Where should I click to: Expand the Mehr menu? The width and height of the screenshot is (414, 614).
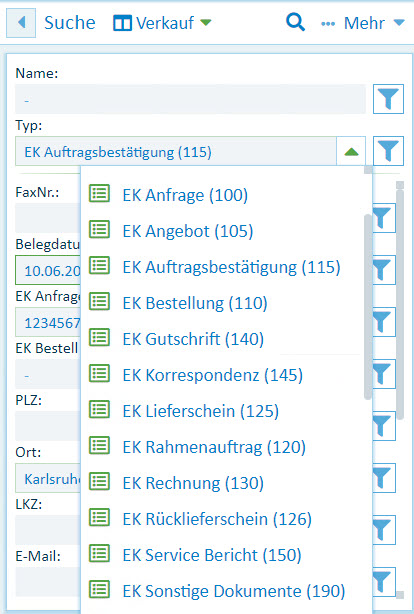pos(363,23)
